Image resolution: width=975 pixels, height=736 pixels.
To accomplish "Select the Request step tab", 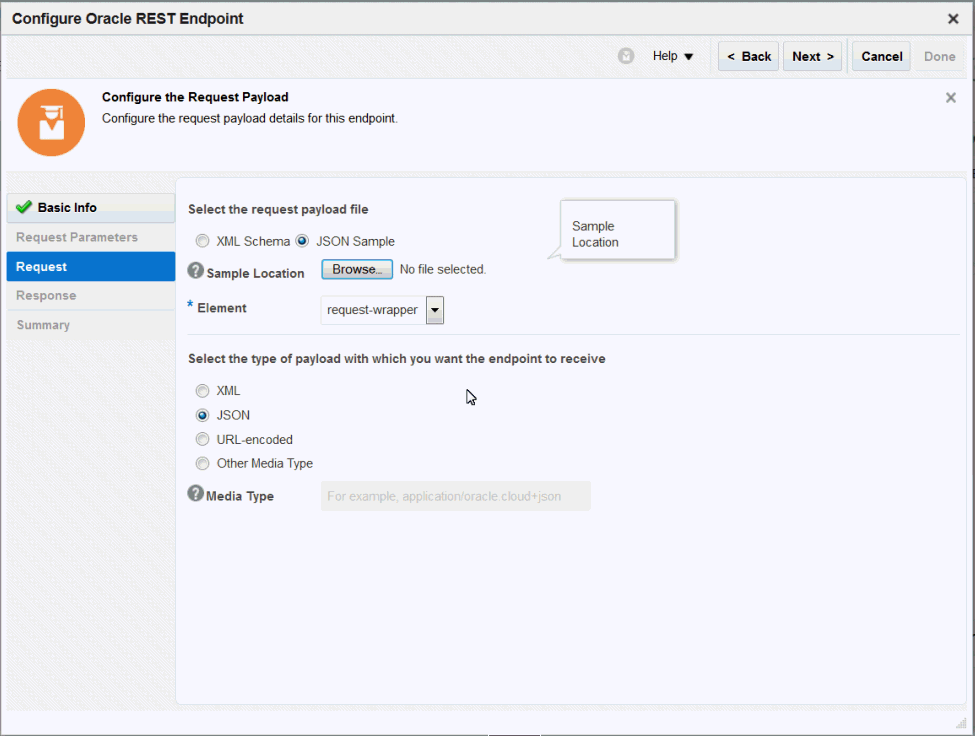I will click(91, 267).
